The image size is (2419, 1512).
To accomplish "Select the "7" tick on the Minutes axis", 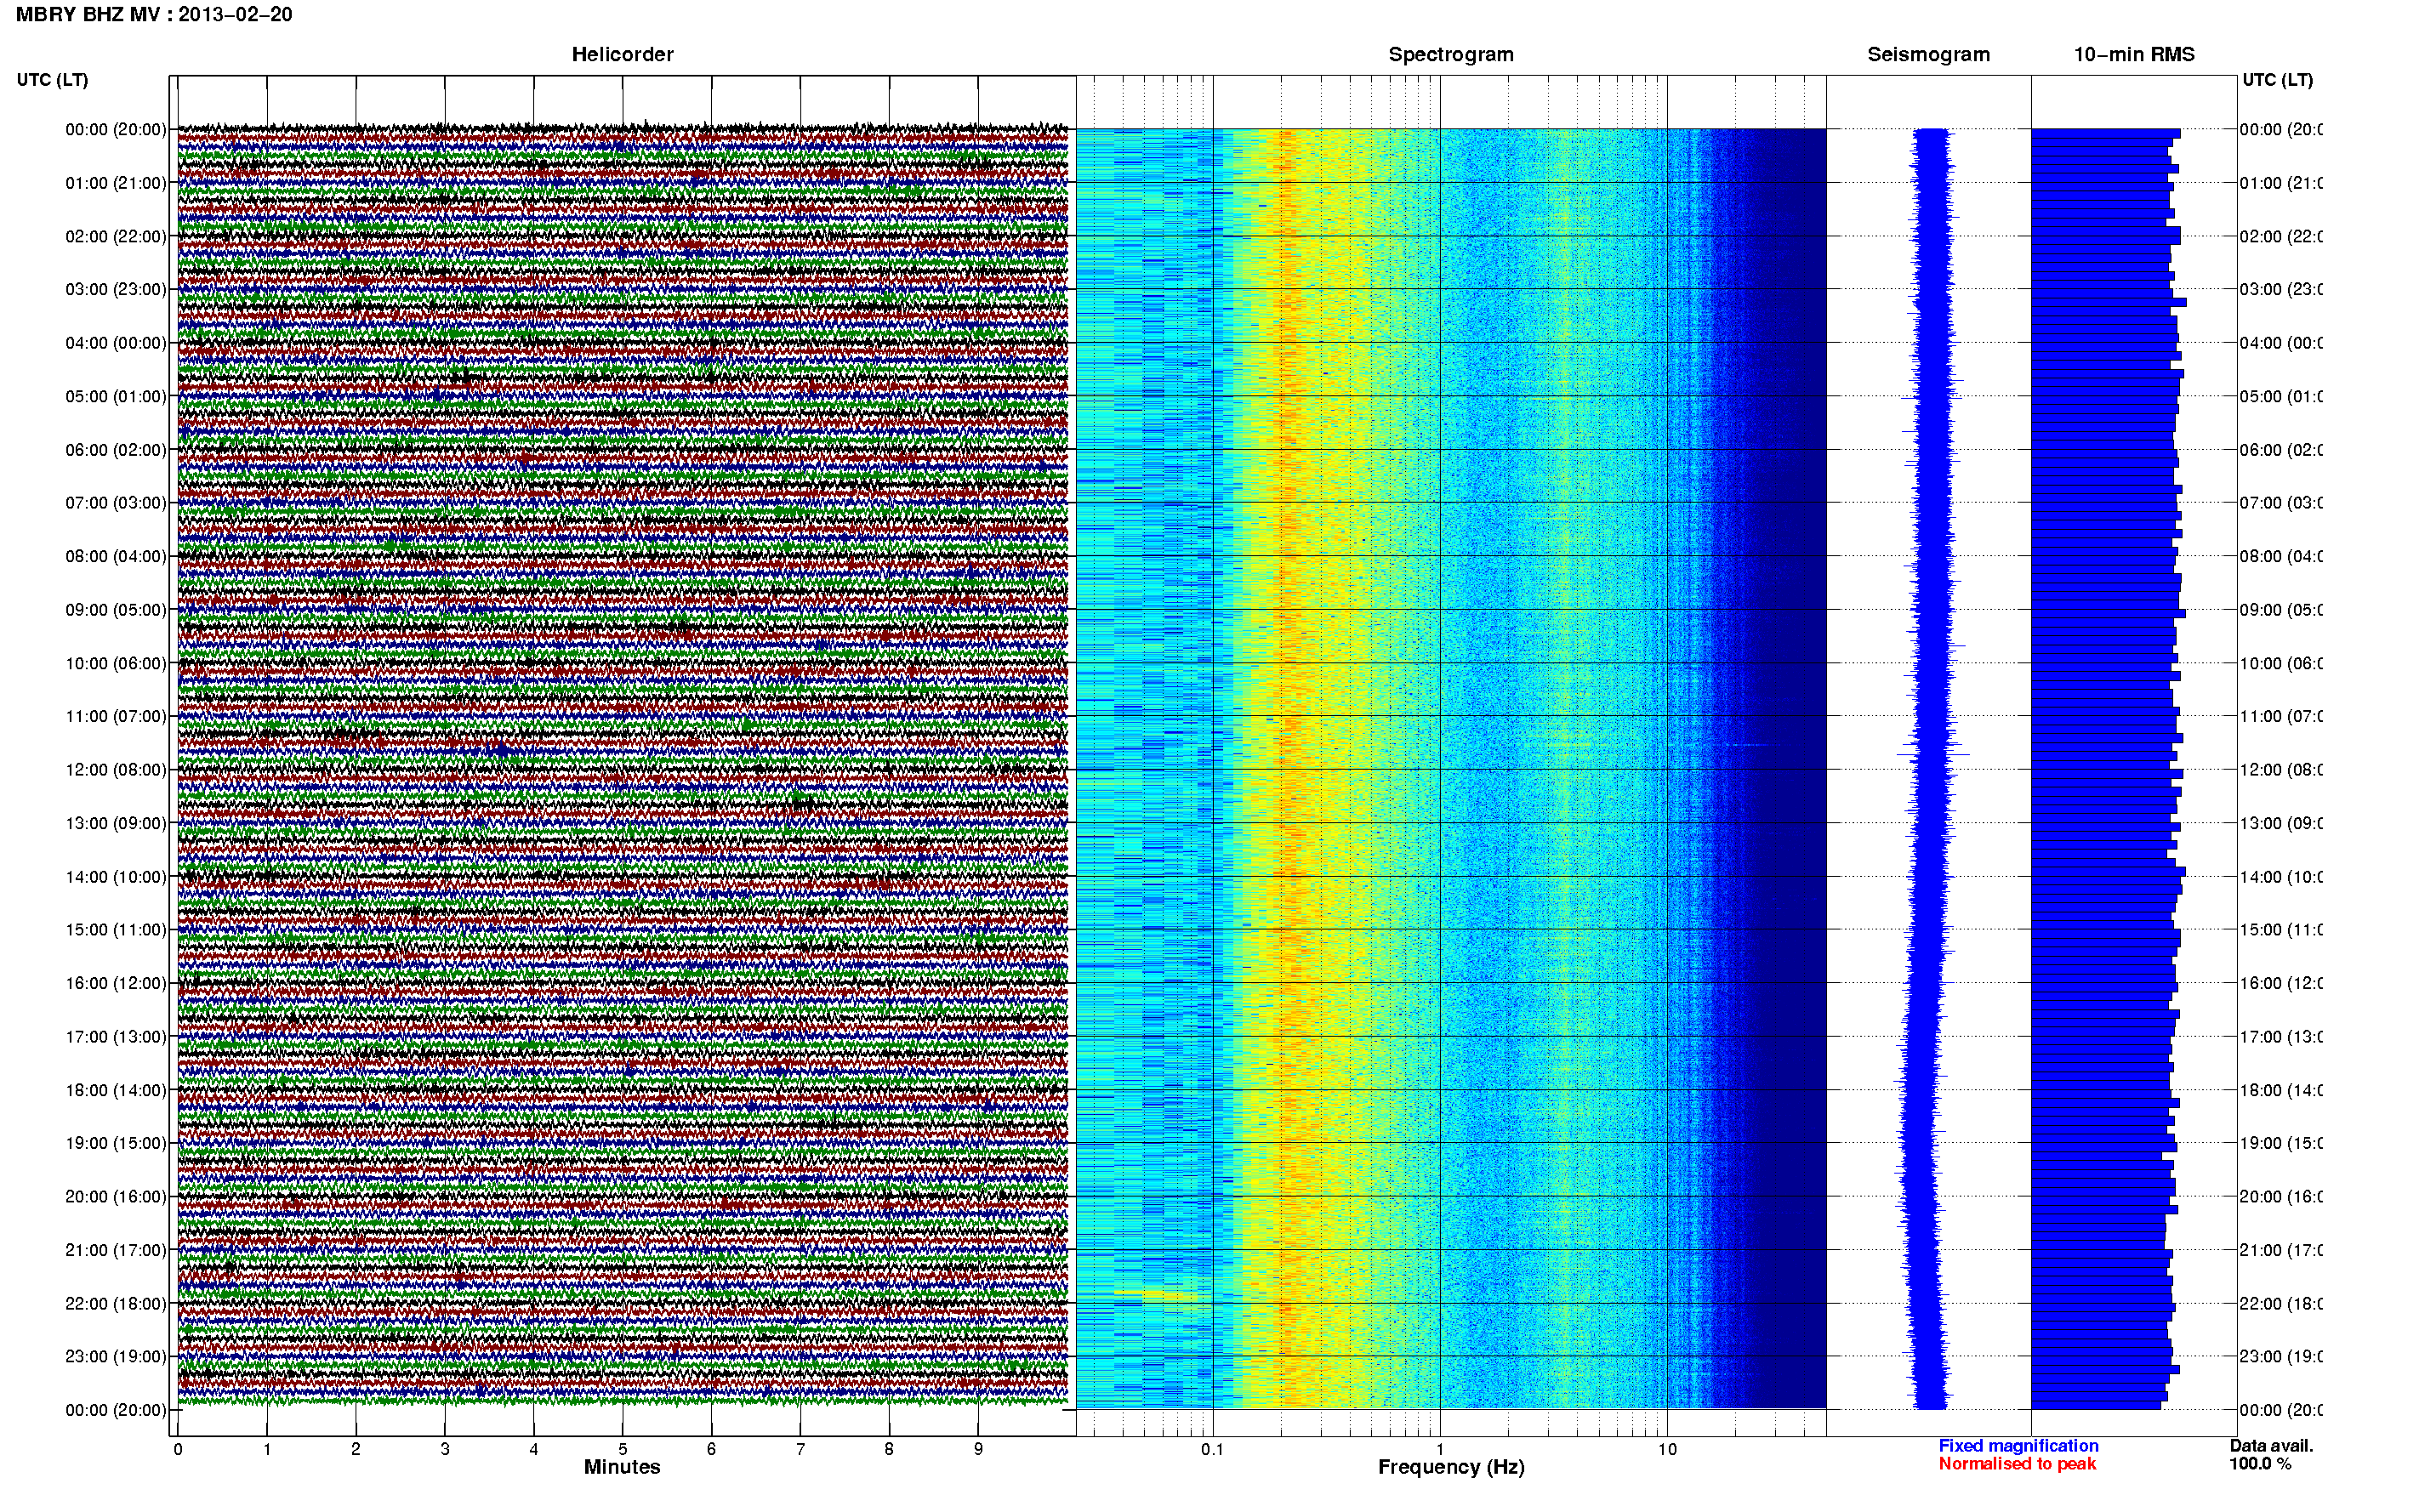I will point(800,1449).
